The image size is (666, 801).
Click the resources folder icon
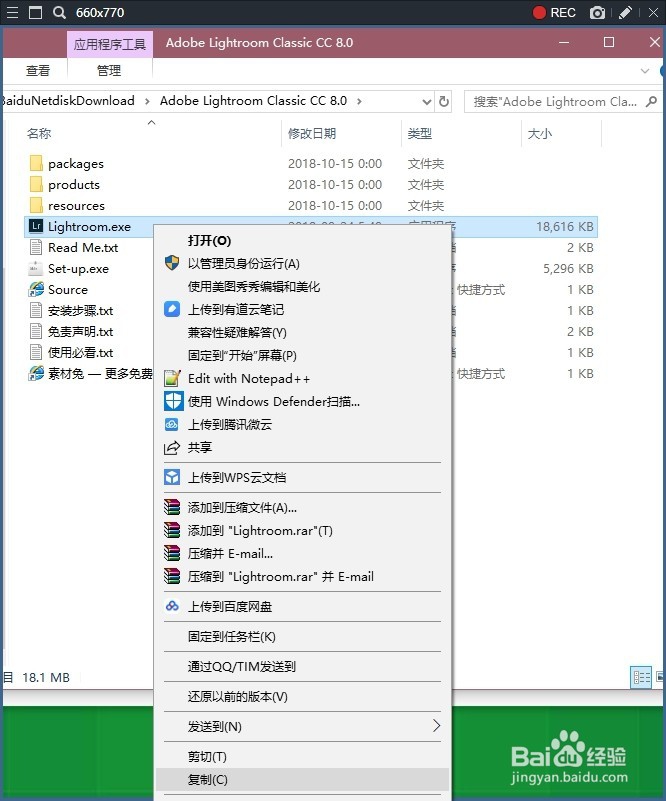point(36,205)
